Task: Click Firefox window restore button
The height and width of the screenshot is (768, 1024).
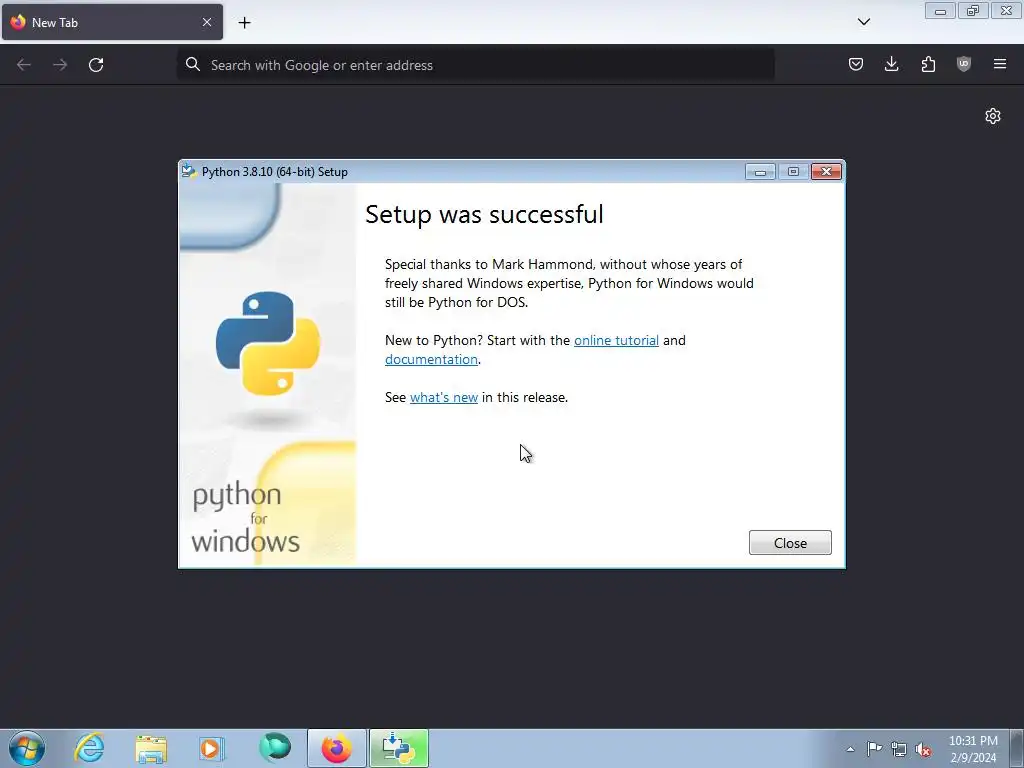Action: pos(972,10)
